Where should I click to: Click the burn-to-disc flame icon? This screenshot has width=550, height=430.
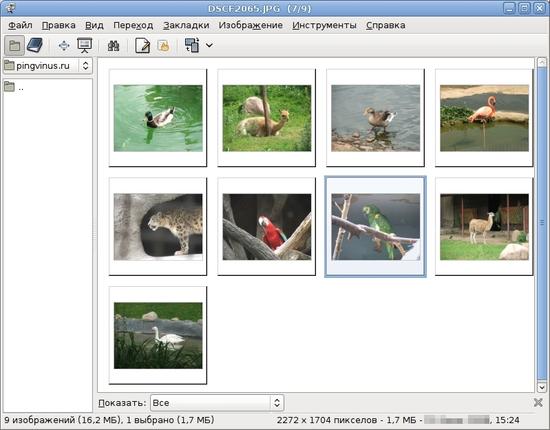(x=163, y=46)
